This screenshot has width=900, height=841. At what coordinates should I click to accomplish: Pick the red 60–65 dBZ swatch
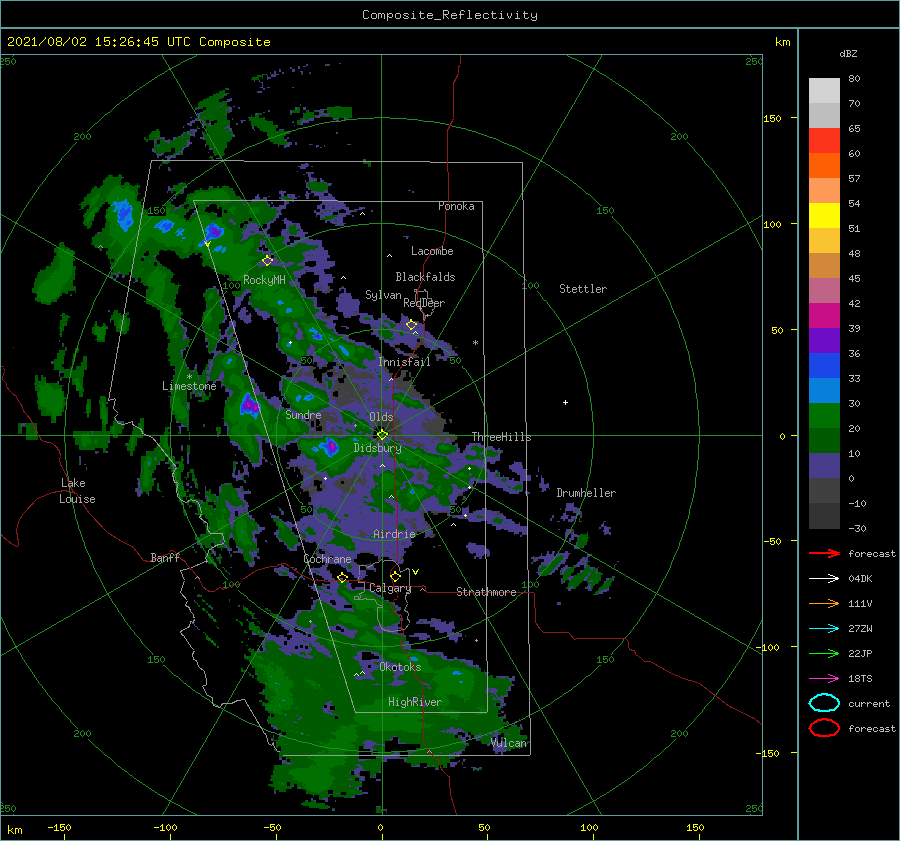(x=824, y=141)
